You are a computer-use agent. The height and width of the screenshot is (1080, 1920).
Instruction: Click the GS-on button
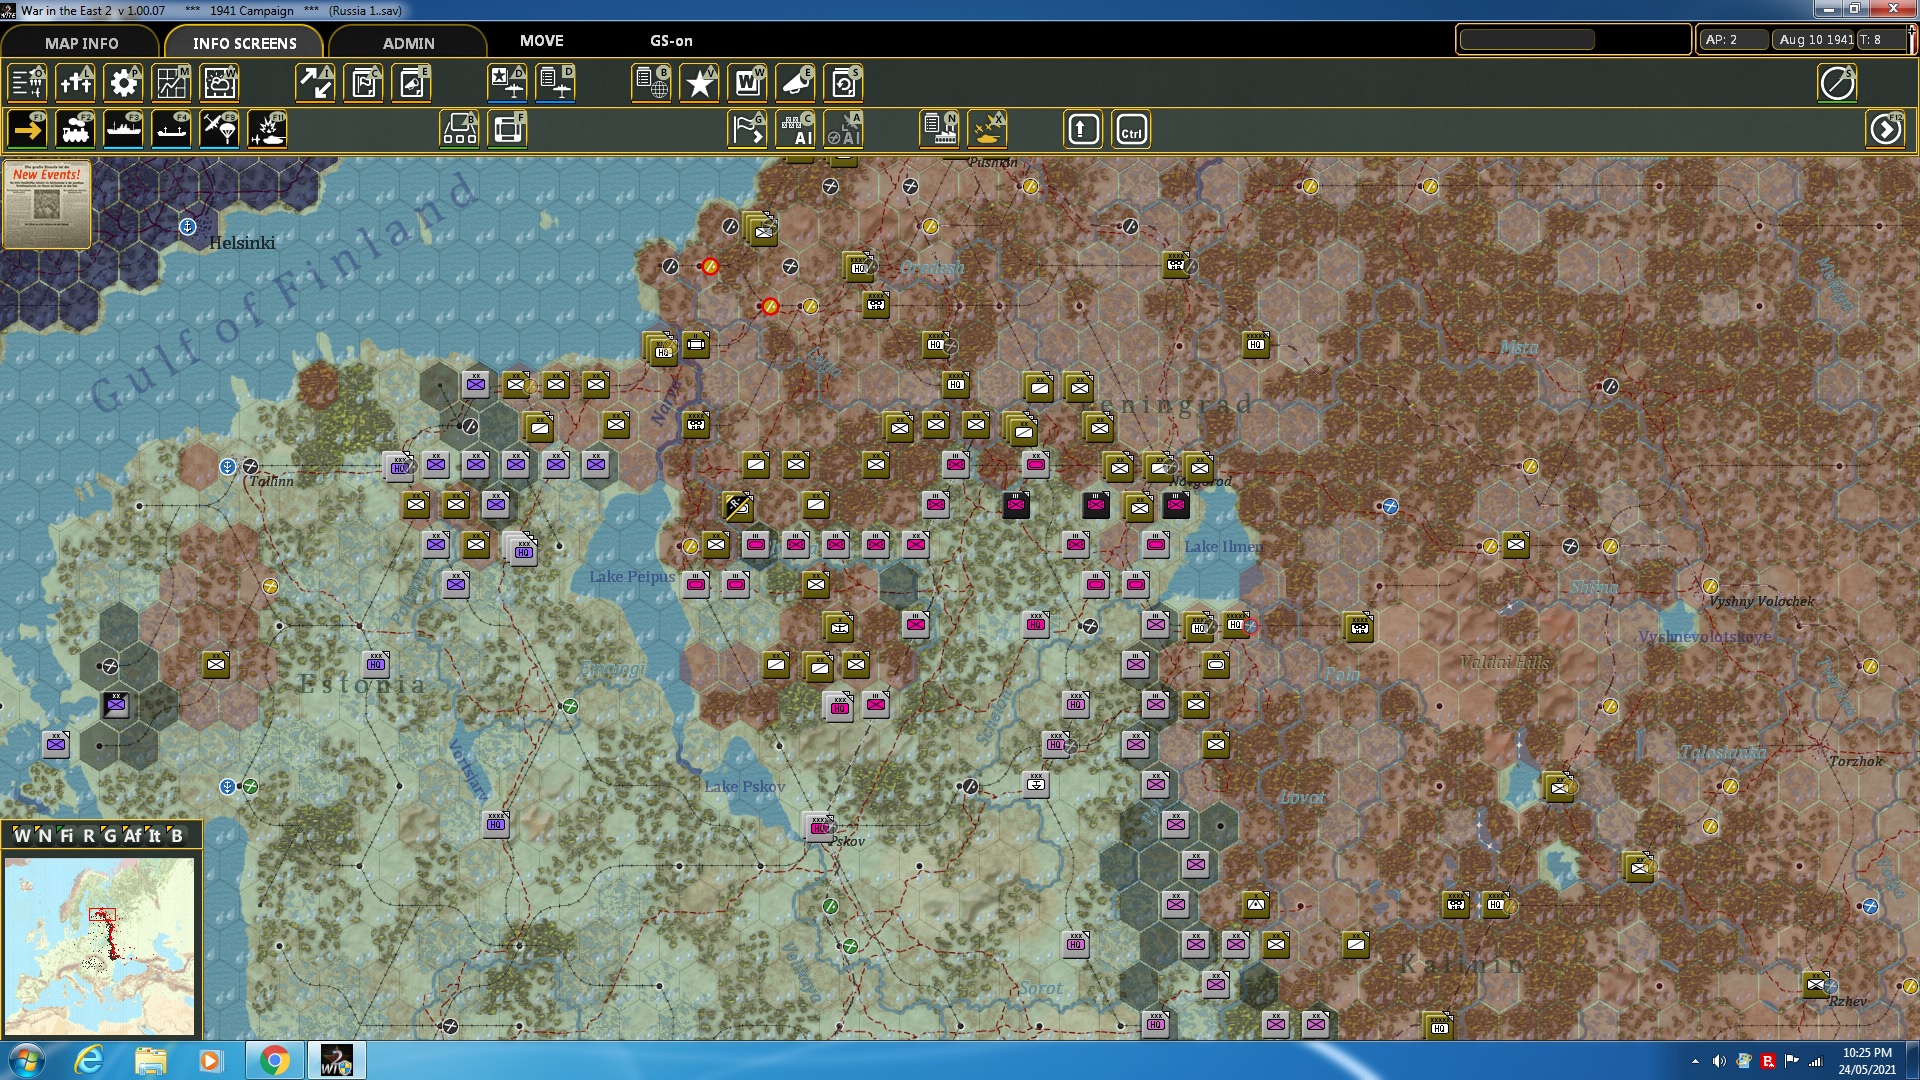tap(671, 41)
